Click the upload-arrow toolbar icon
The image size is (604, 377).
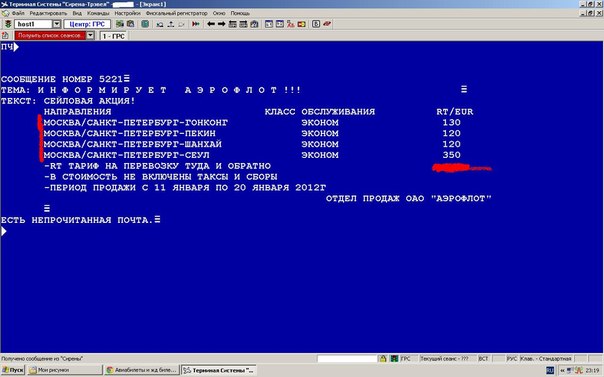coord(170,24)
